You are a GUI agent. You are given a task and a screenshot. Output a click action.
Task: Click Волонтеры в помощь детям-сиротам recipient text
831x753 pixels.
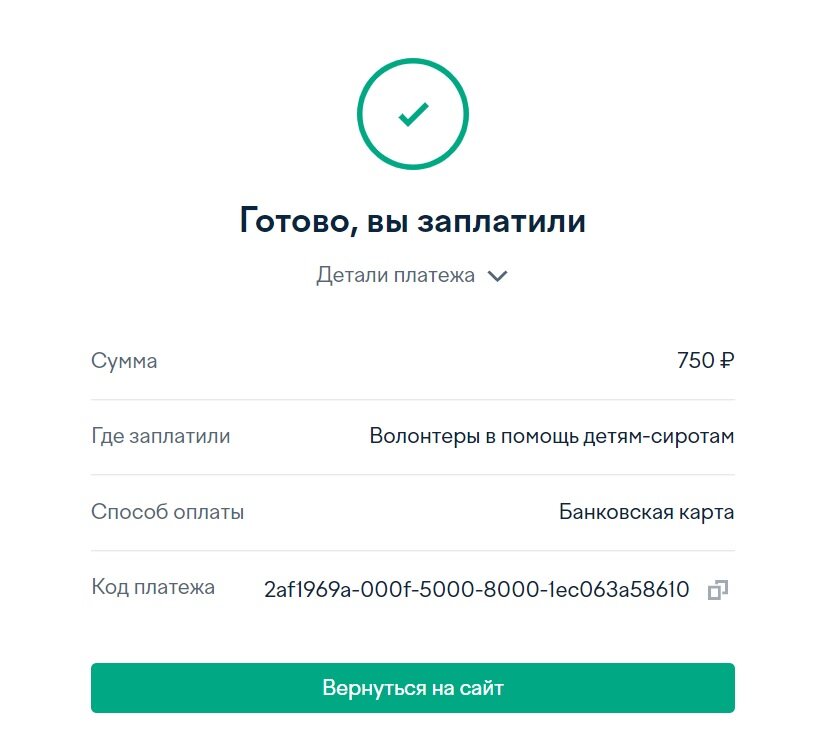tap(552, 436)
